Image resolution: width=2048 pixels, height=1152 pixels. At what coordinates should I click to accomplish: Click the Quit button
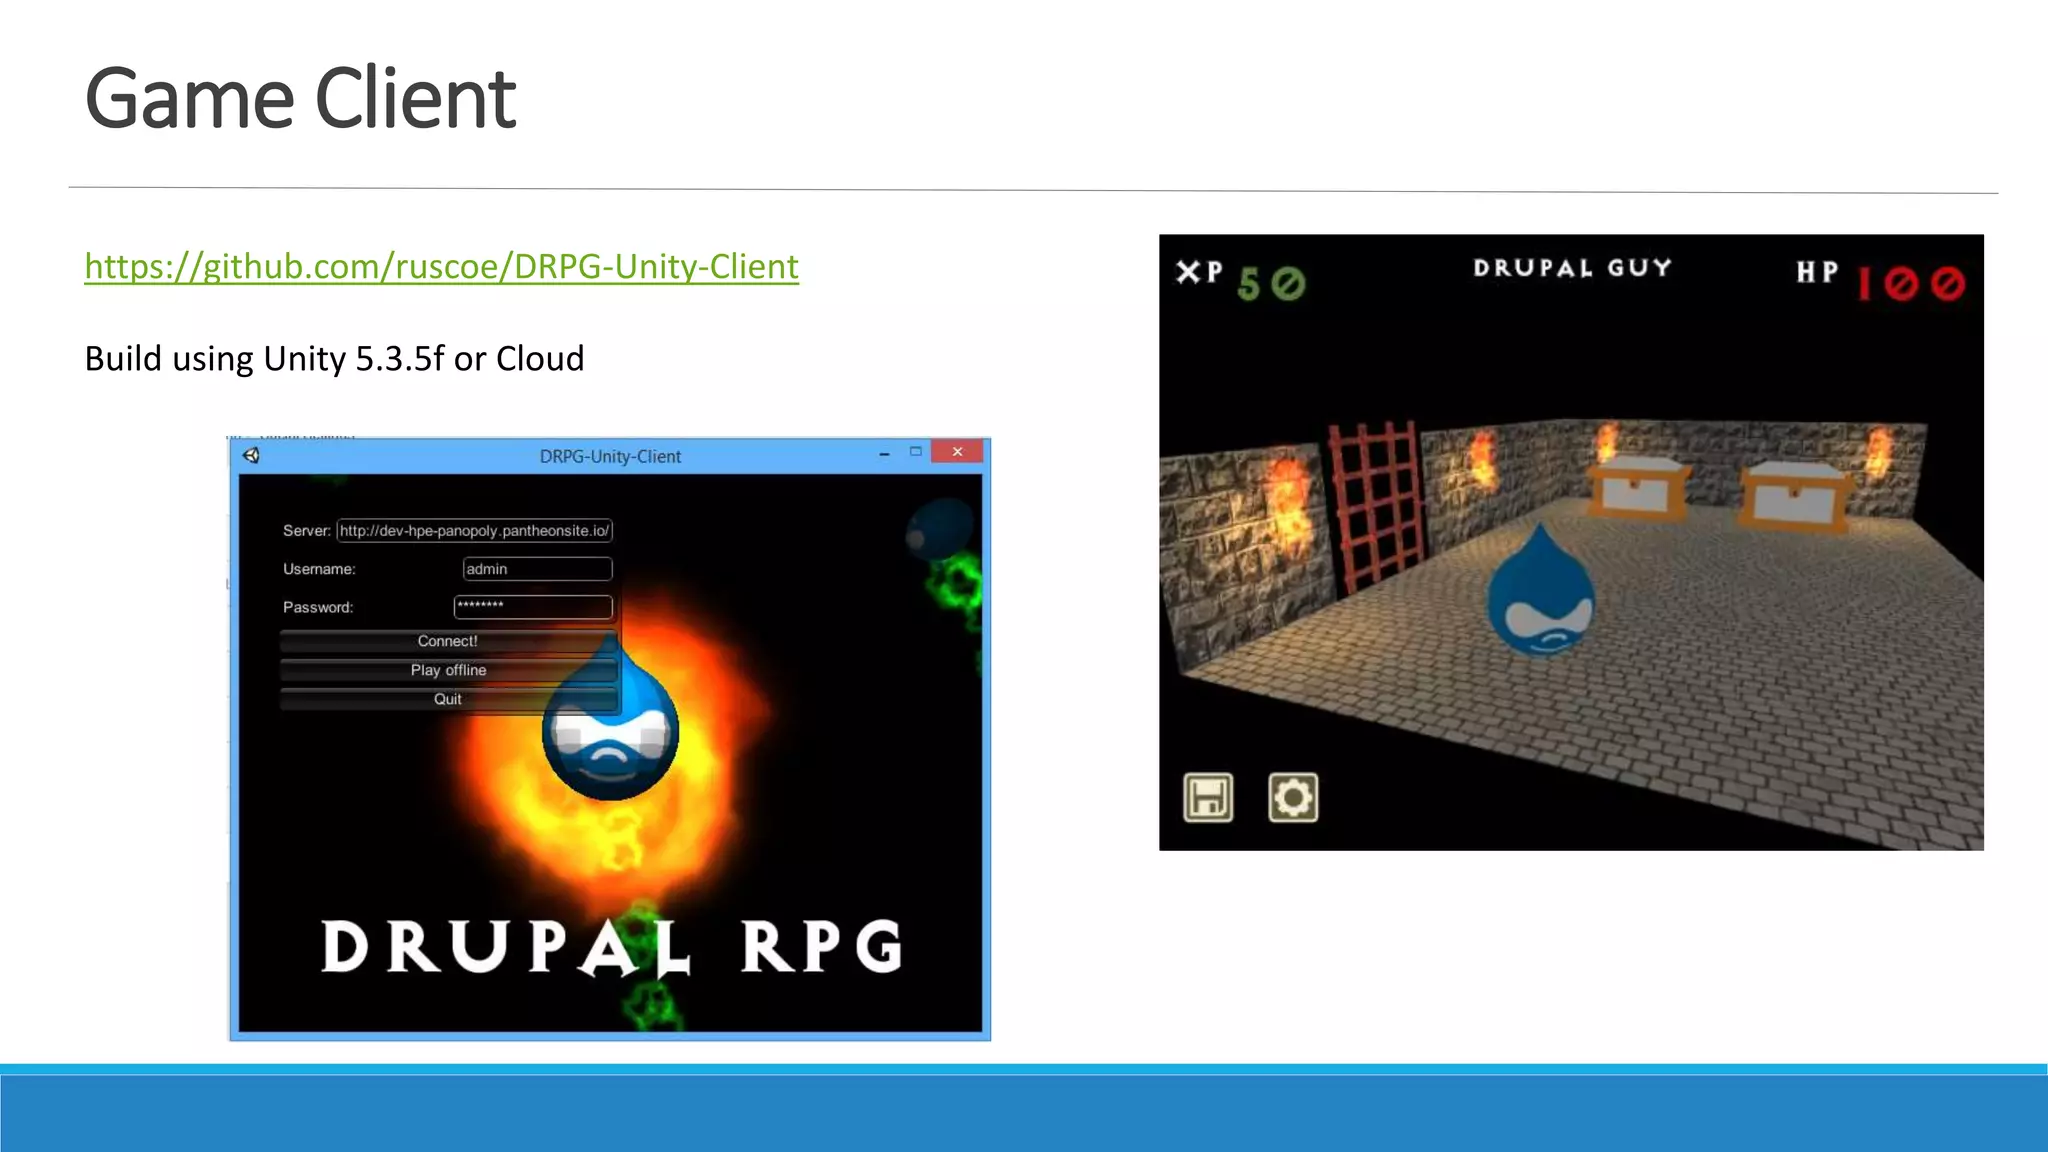[448, 699]
